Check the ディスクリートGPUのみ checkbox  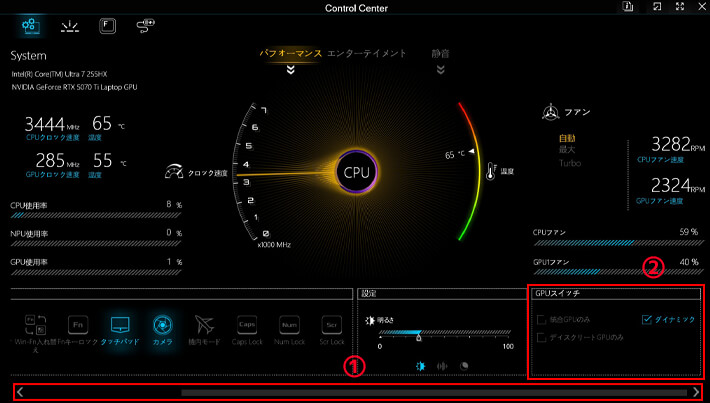click(x=543, y=338)
